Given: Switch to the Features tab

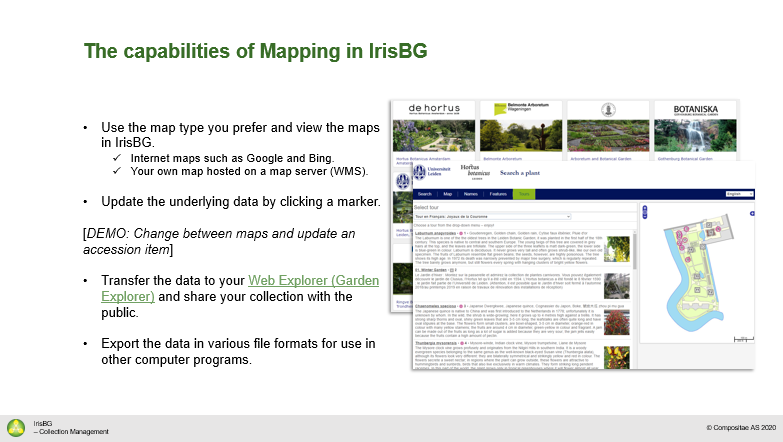Looking at the screenshot, I should pos(498,194).
